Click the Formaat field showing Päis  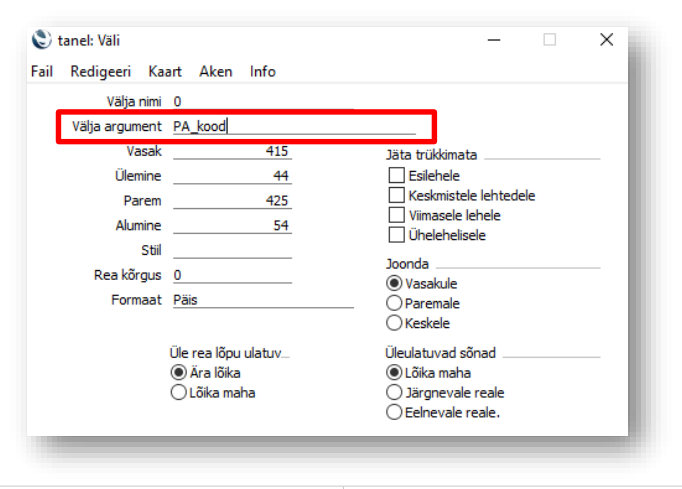(x=263, y=300)
